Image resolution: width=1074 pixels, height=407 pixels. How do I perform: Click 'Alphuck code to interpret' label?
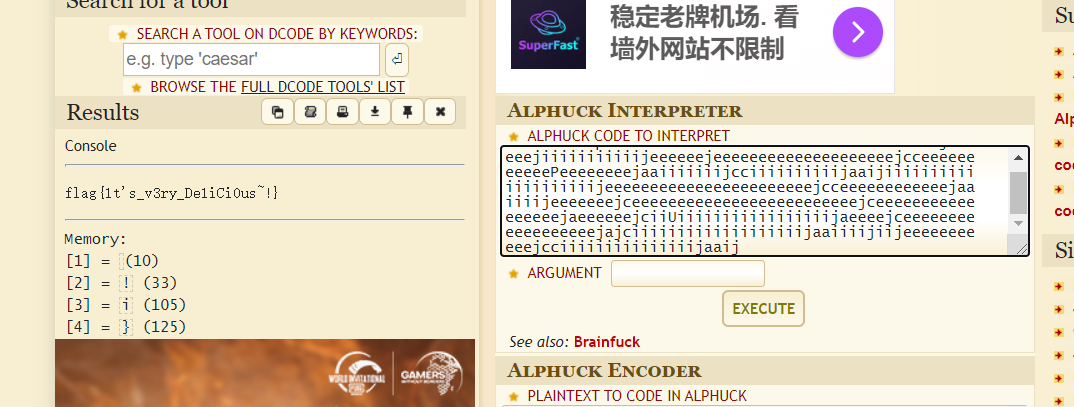(628, 136)
